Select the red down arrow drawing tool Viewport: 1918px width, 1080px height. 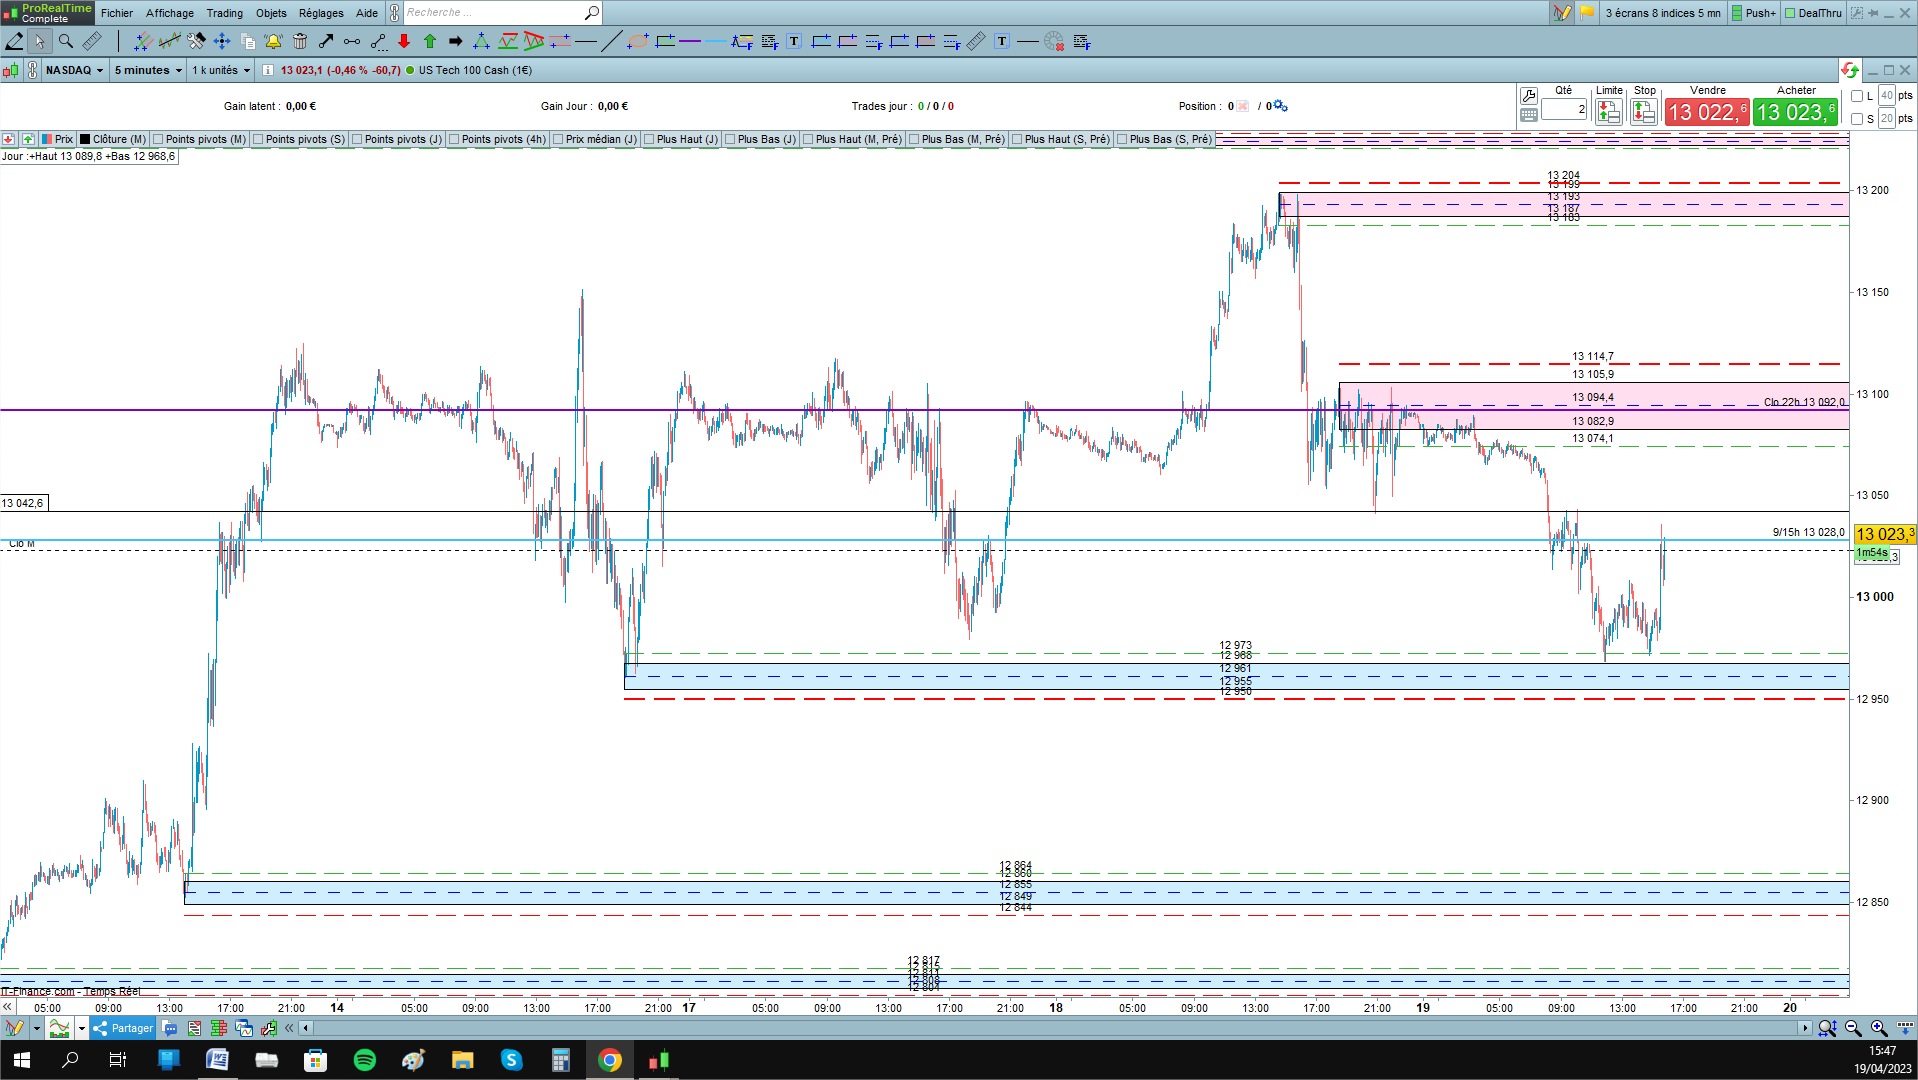point(404,41)
